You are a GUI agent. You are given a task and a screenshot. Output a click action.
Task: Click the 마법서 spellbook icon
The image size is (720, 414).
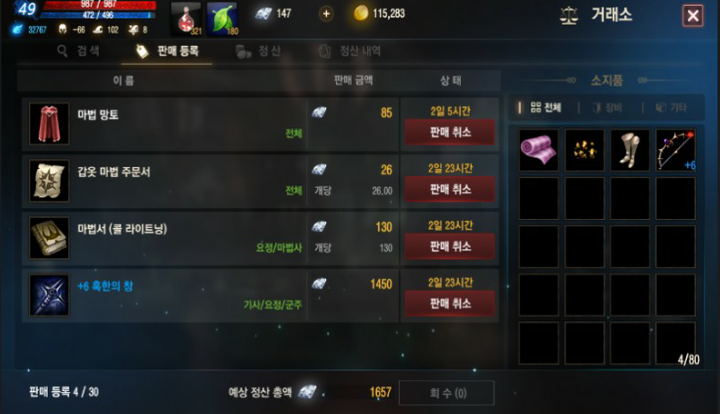[x=49, y=238]
